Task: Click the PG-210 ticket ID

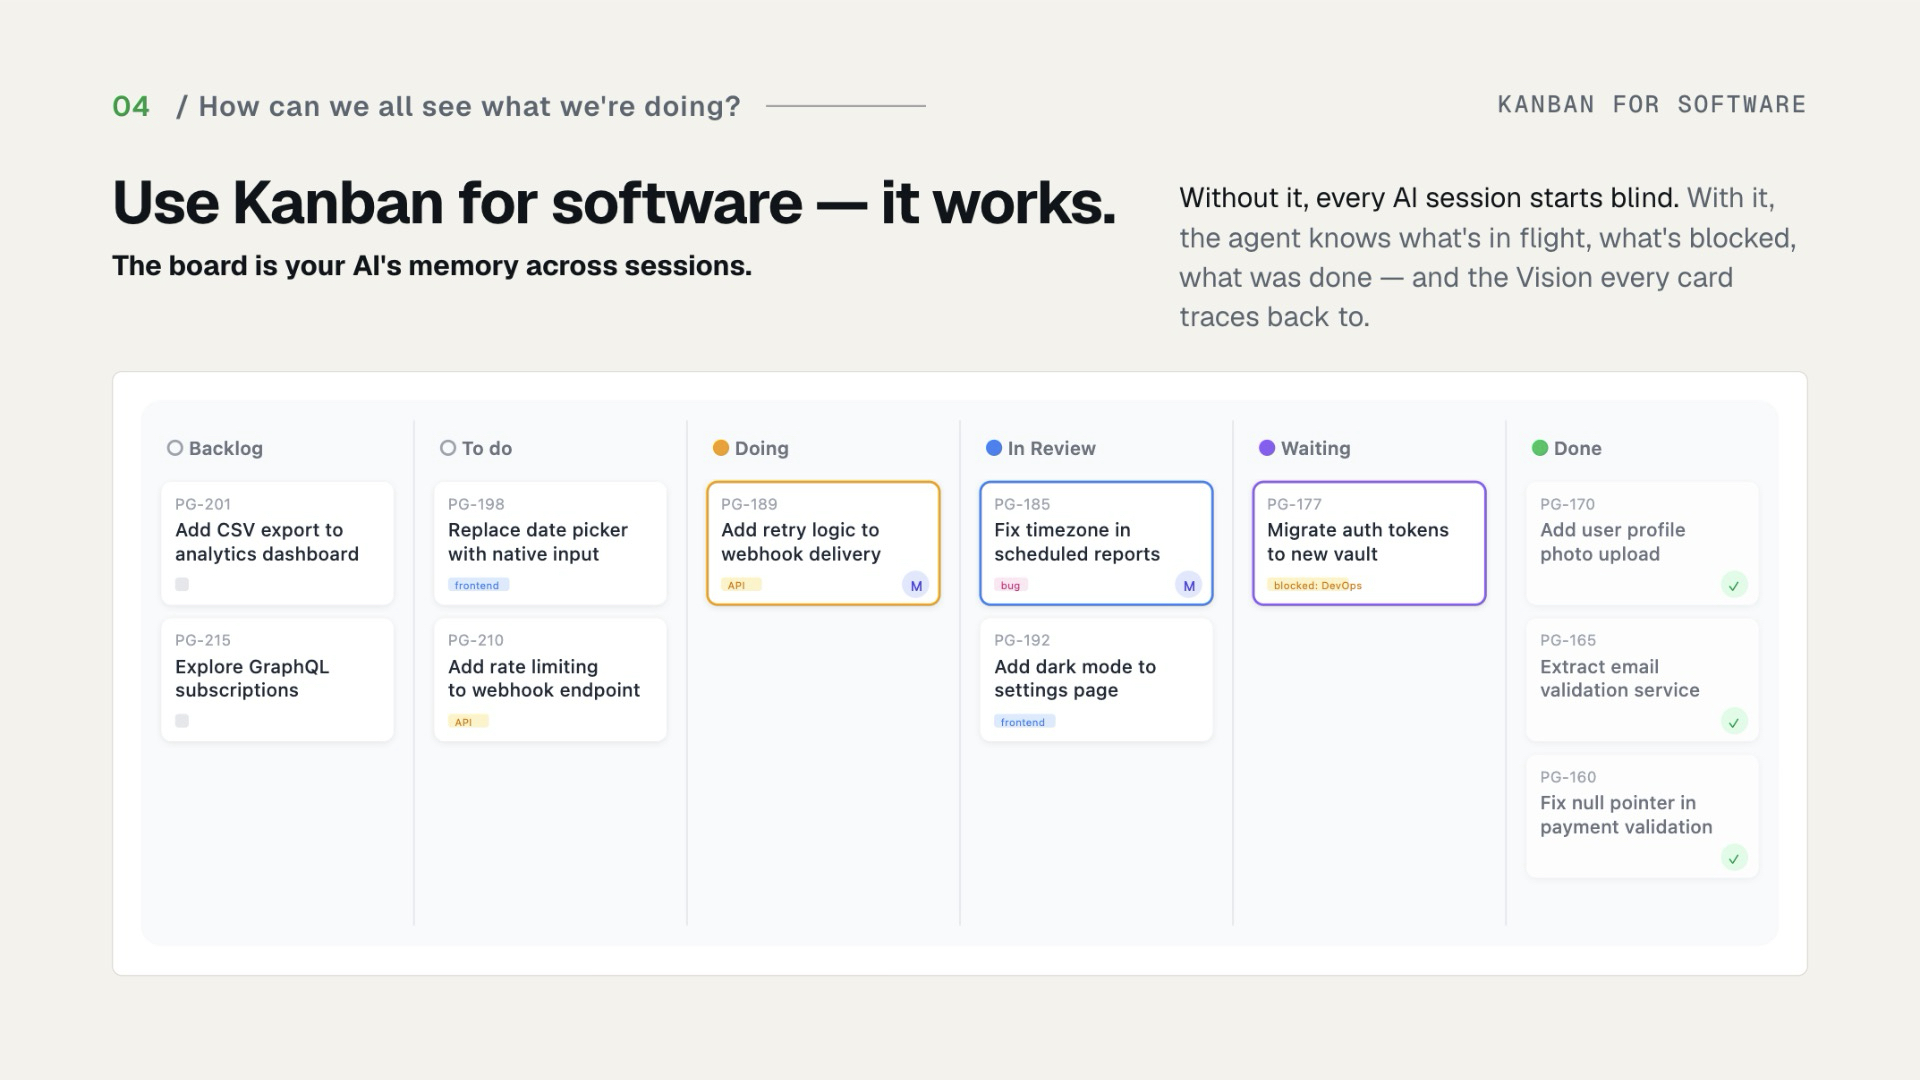Action: pos(476,640)
